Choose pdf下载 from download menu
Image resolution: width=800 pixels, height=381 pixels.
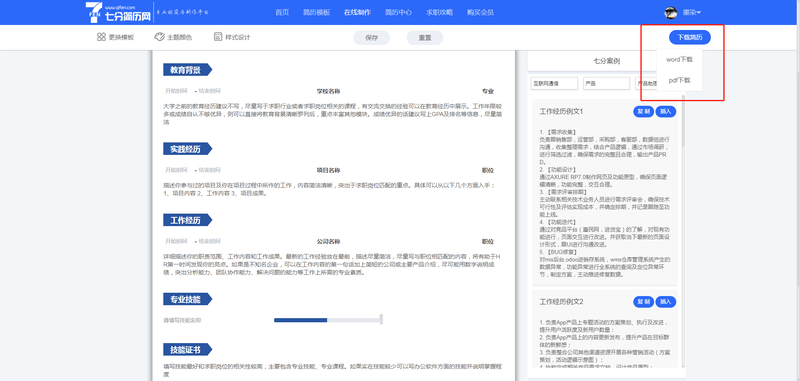click(679, 80)
